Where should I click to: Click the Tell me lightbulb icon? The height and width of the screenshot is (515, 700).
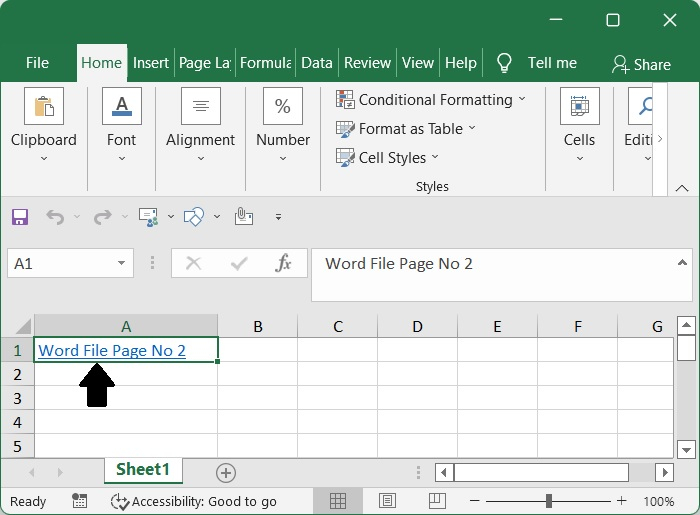(x=505, y=63)
